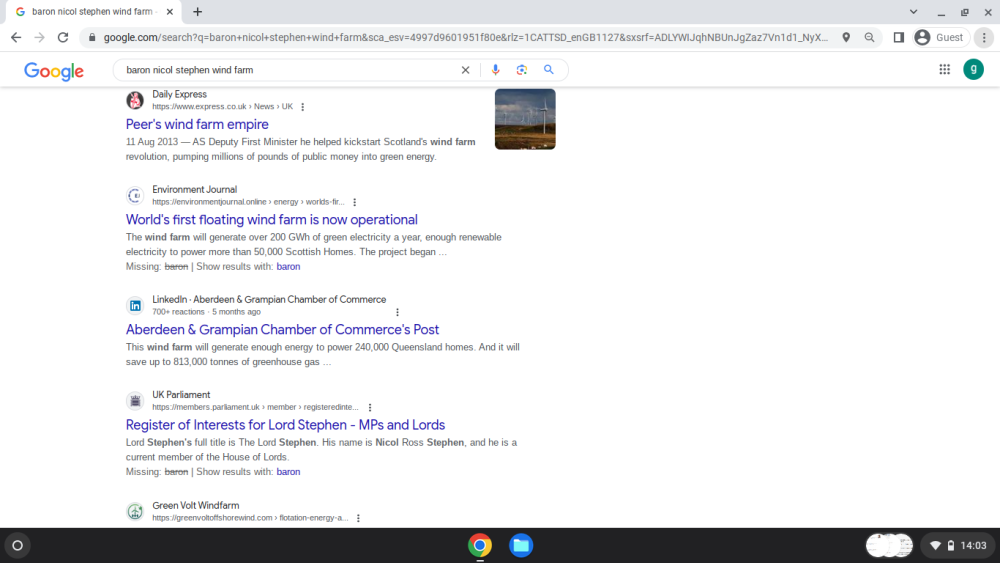Submit search with magnifier icon
The image size is (1000, 563).
click(548, 69)
